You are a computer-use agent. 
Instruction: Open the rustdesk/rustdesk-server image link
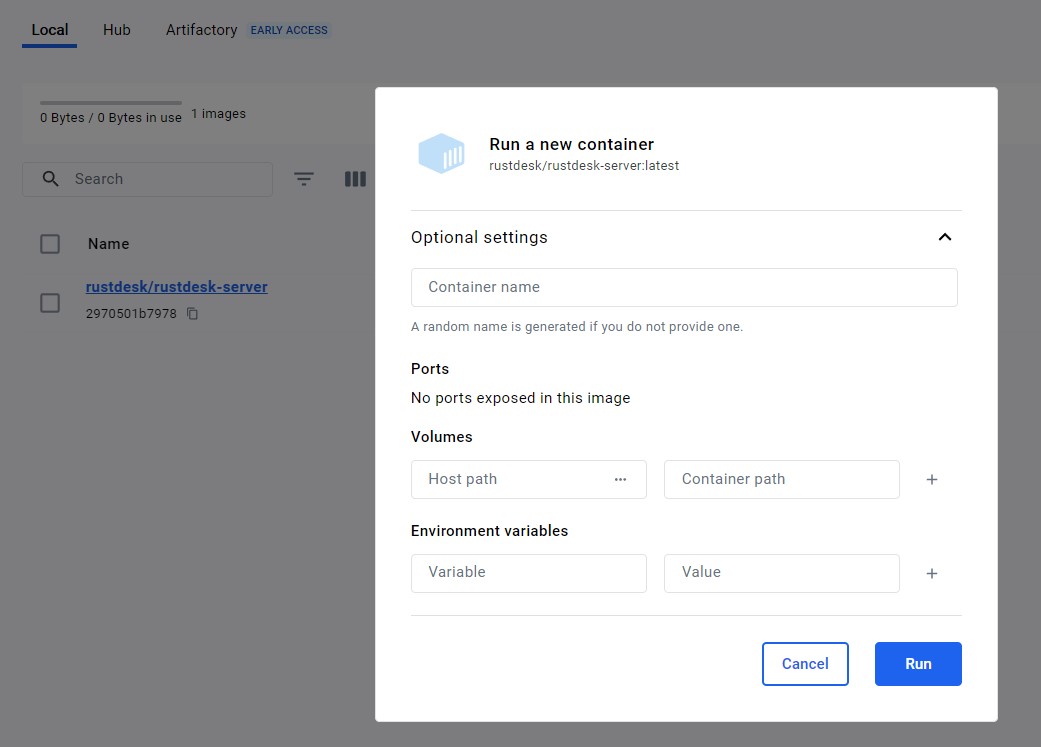177,287
